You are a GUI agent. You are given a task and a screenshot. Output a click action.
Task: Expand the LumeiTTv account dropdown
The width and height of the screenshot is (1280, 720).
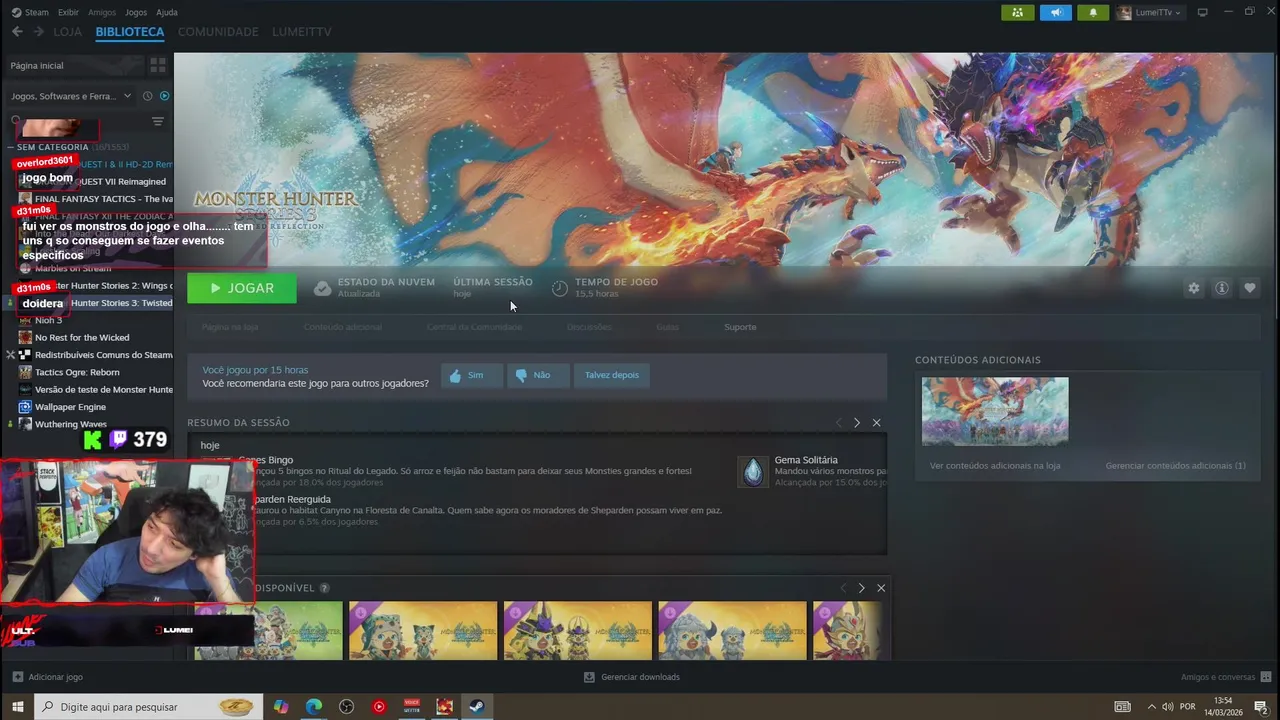[x=1150, y=12]
